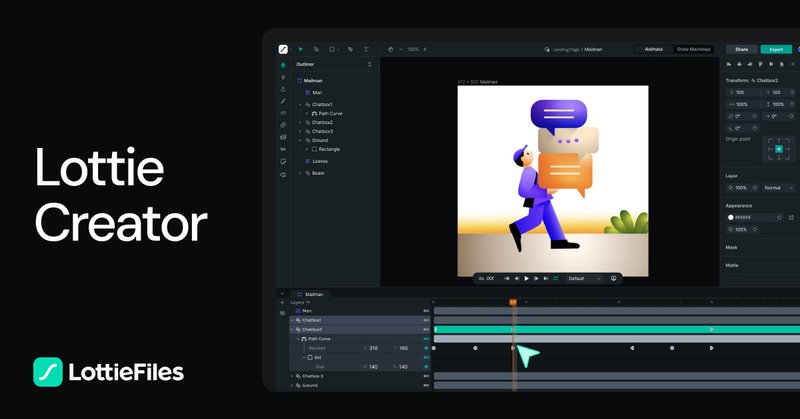
Task: Select the Mailman timeline tab
Action: (x=311, y=294)
